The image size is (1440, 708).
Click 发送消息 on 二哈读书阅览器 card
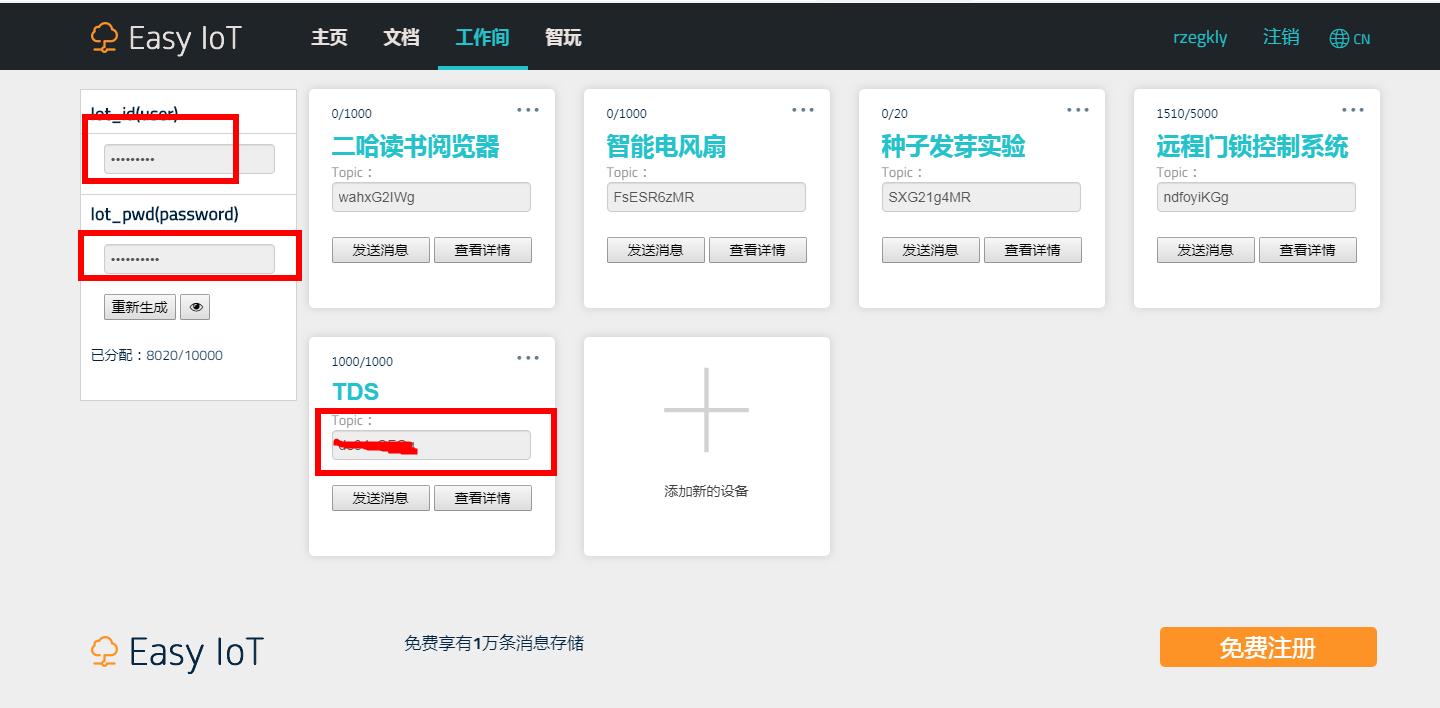[x=381, y=250]
